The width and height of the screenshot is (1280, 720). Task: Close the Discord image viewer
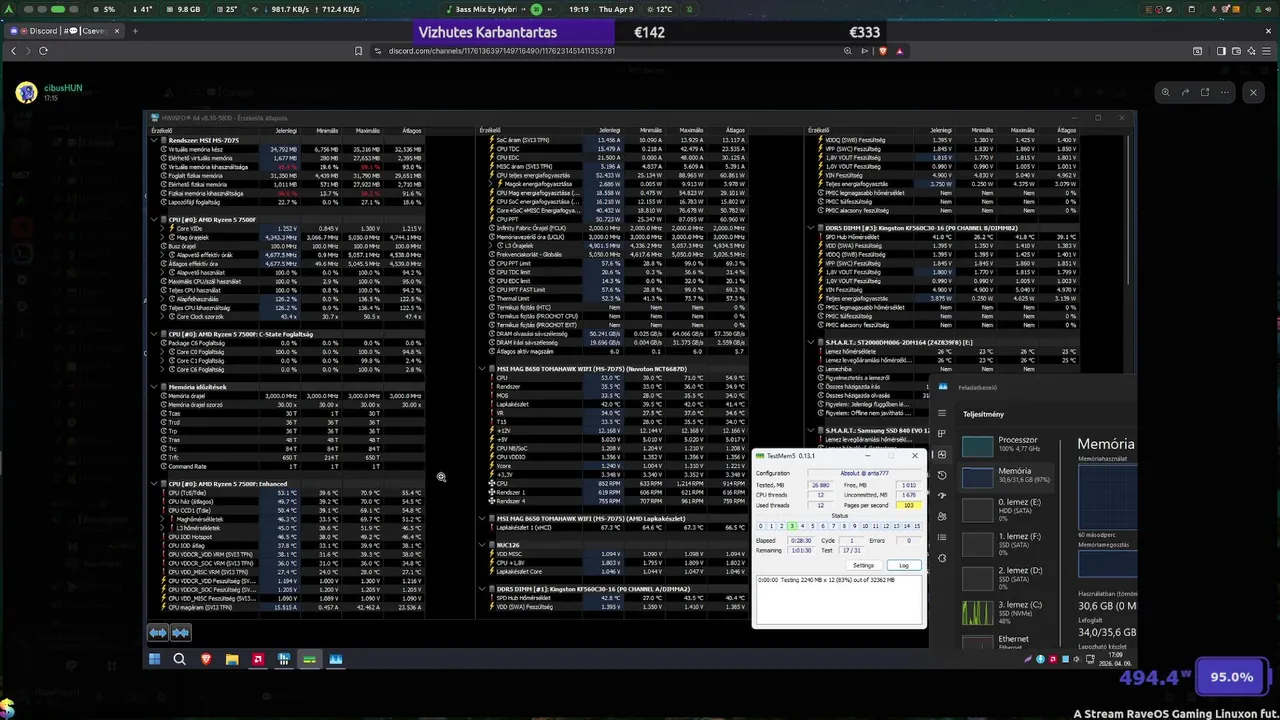pyautogui.click(x=1253, y=92)
